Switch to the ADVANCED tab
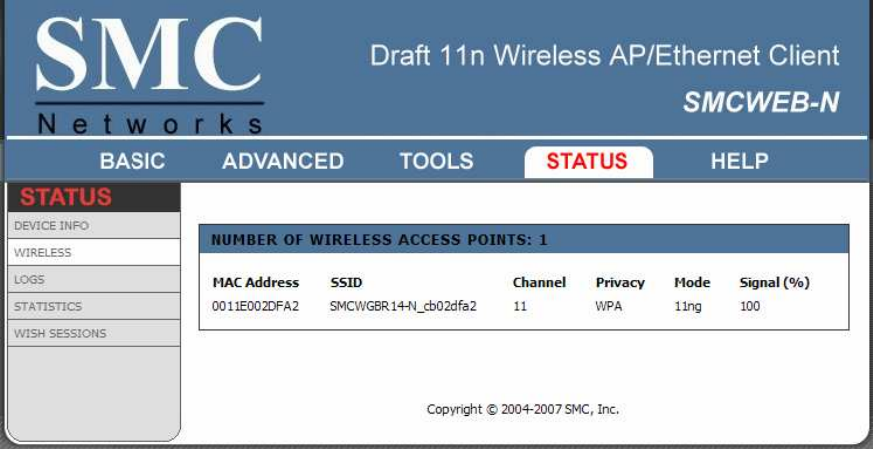This screenshot has width=873, height=449. (x=283, y=161)
